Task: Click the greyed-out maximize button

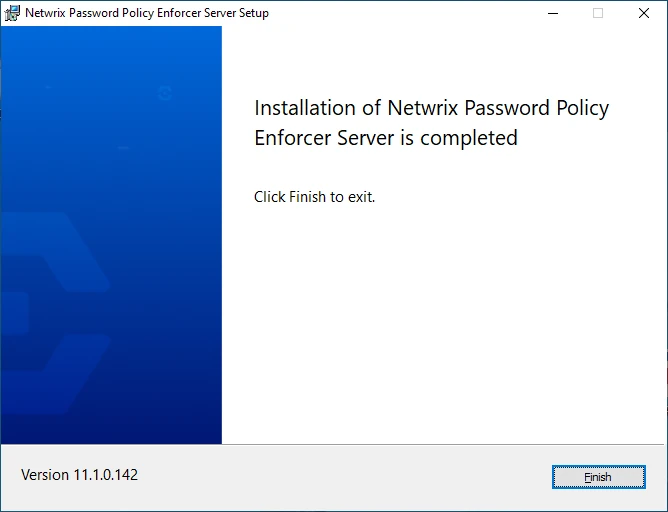Action: click(x=598, y=13)
